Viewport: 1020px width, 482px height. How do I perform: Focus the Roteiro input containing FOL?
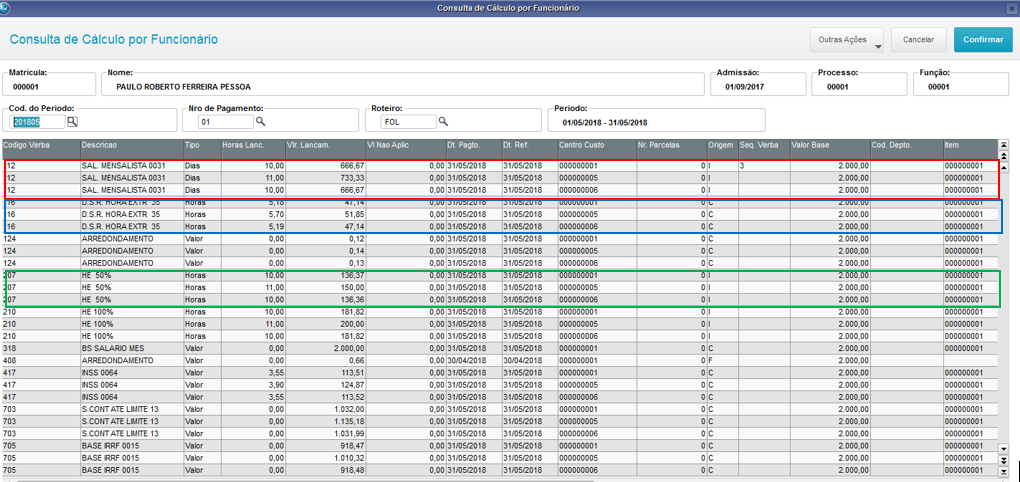pos(409,122)
